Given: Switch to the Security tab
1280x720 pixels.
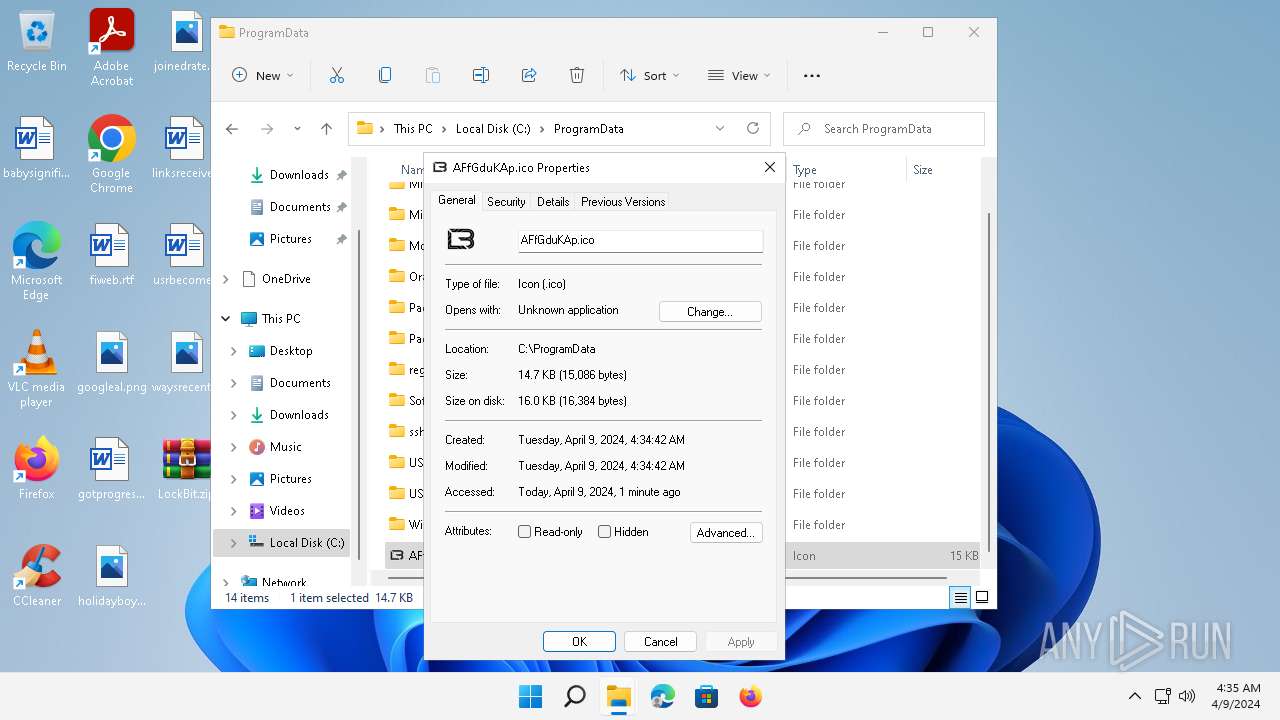Looking at the screenshot, I should tap(506, 202).
